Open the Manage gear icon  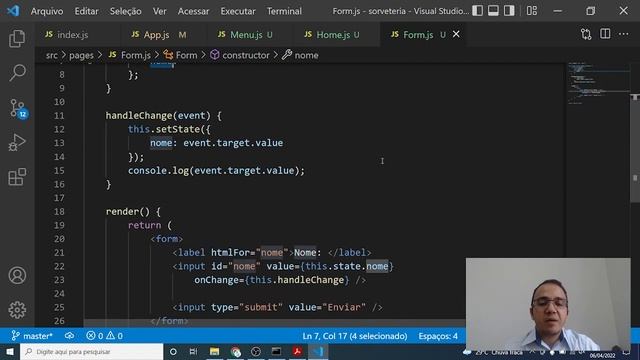(x=17, y=310)
